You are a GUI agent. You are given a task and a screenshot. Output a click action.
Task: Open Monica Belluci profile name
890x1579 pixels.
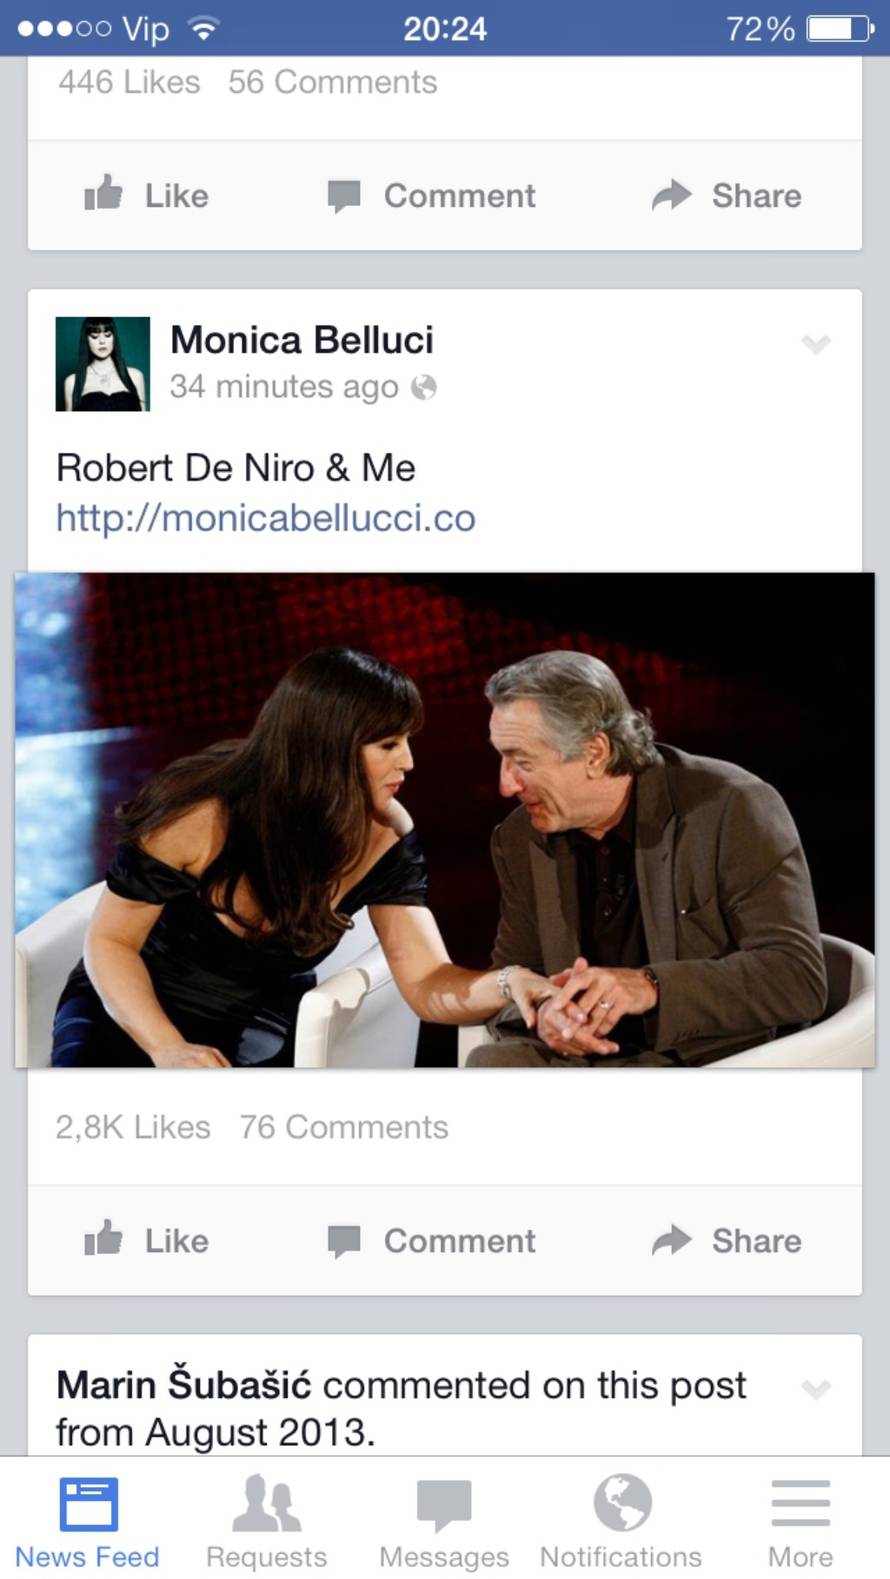302,340
